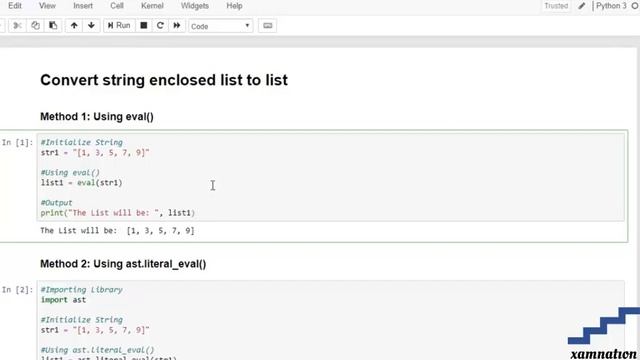This screenshot has width=640, height=360.
Task: Click the In [1] cell prompt
Action: tap(17, 142)
